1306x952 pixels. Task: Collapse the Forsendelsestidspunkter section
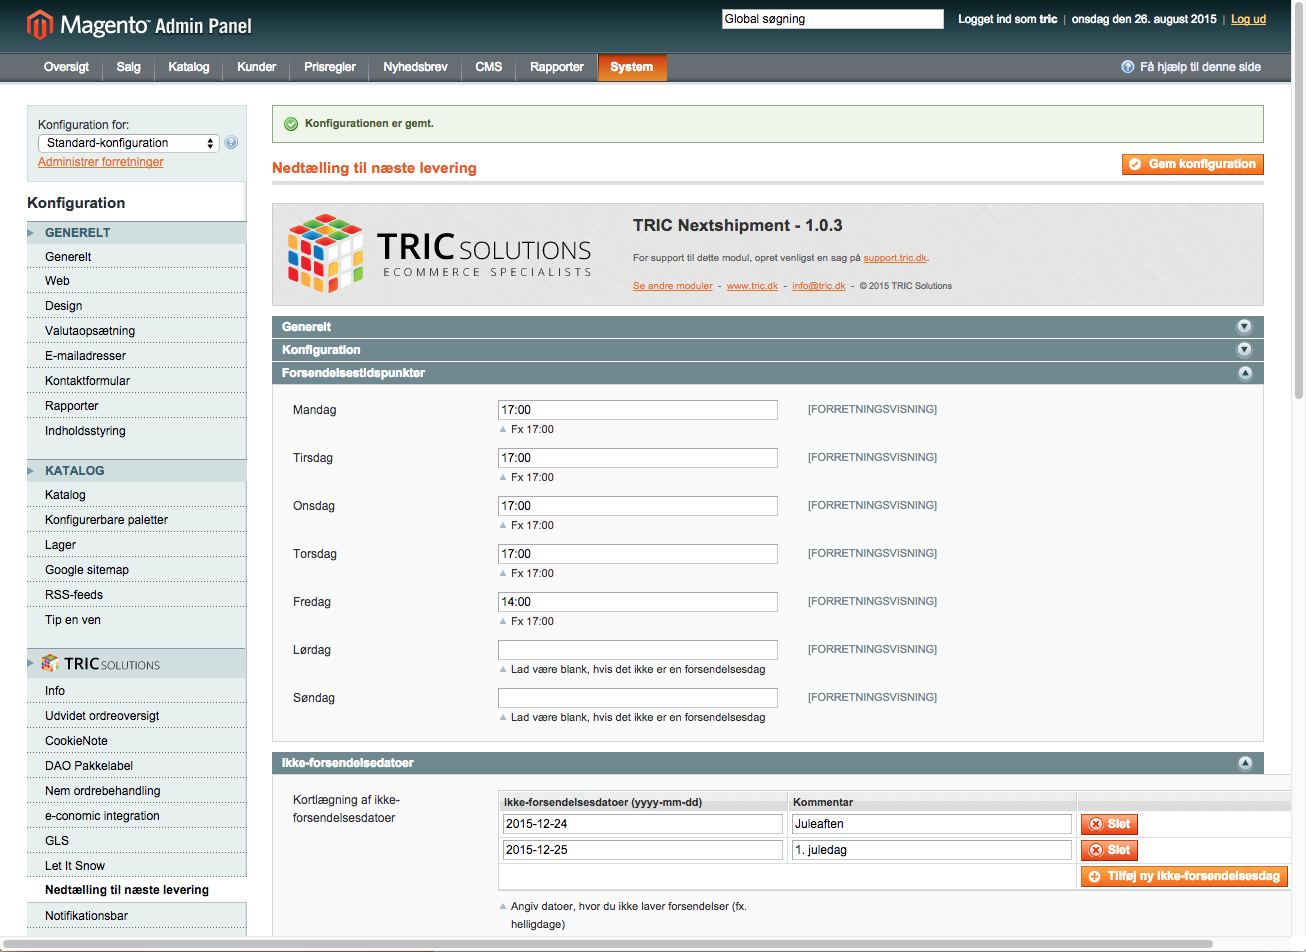click(1244, 373)
